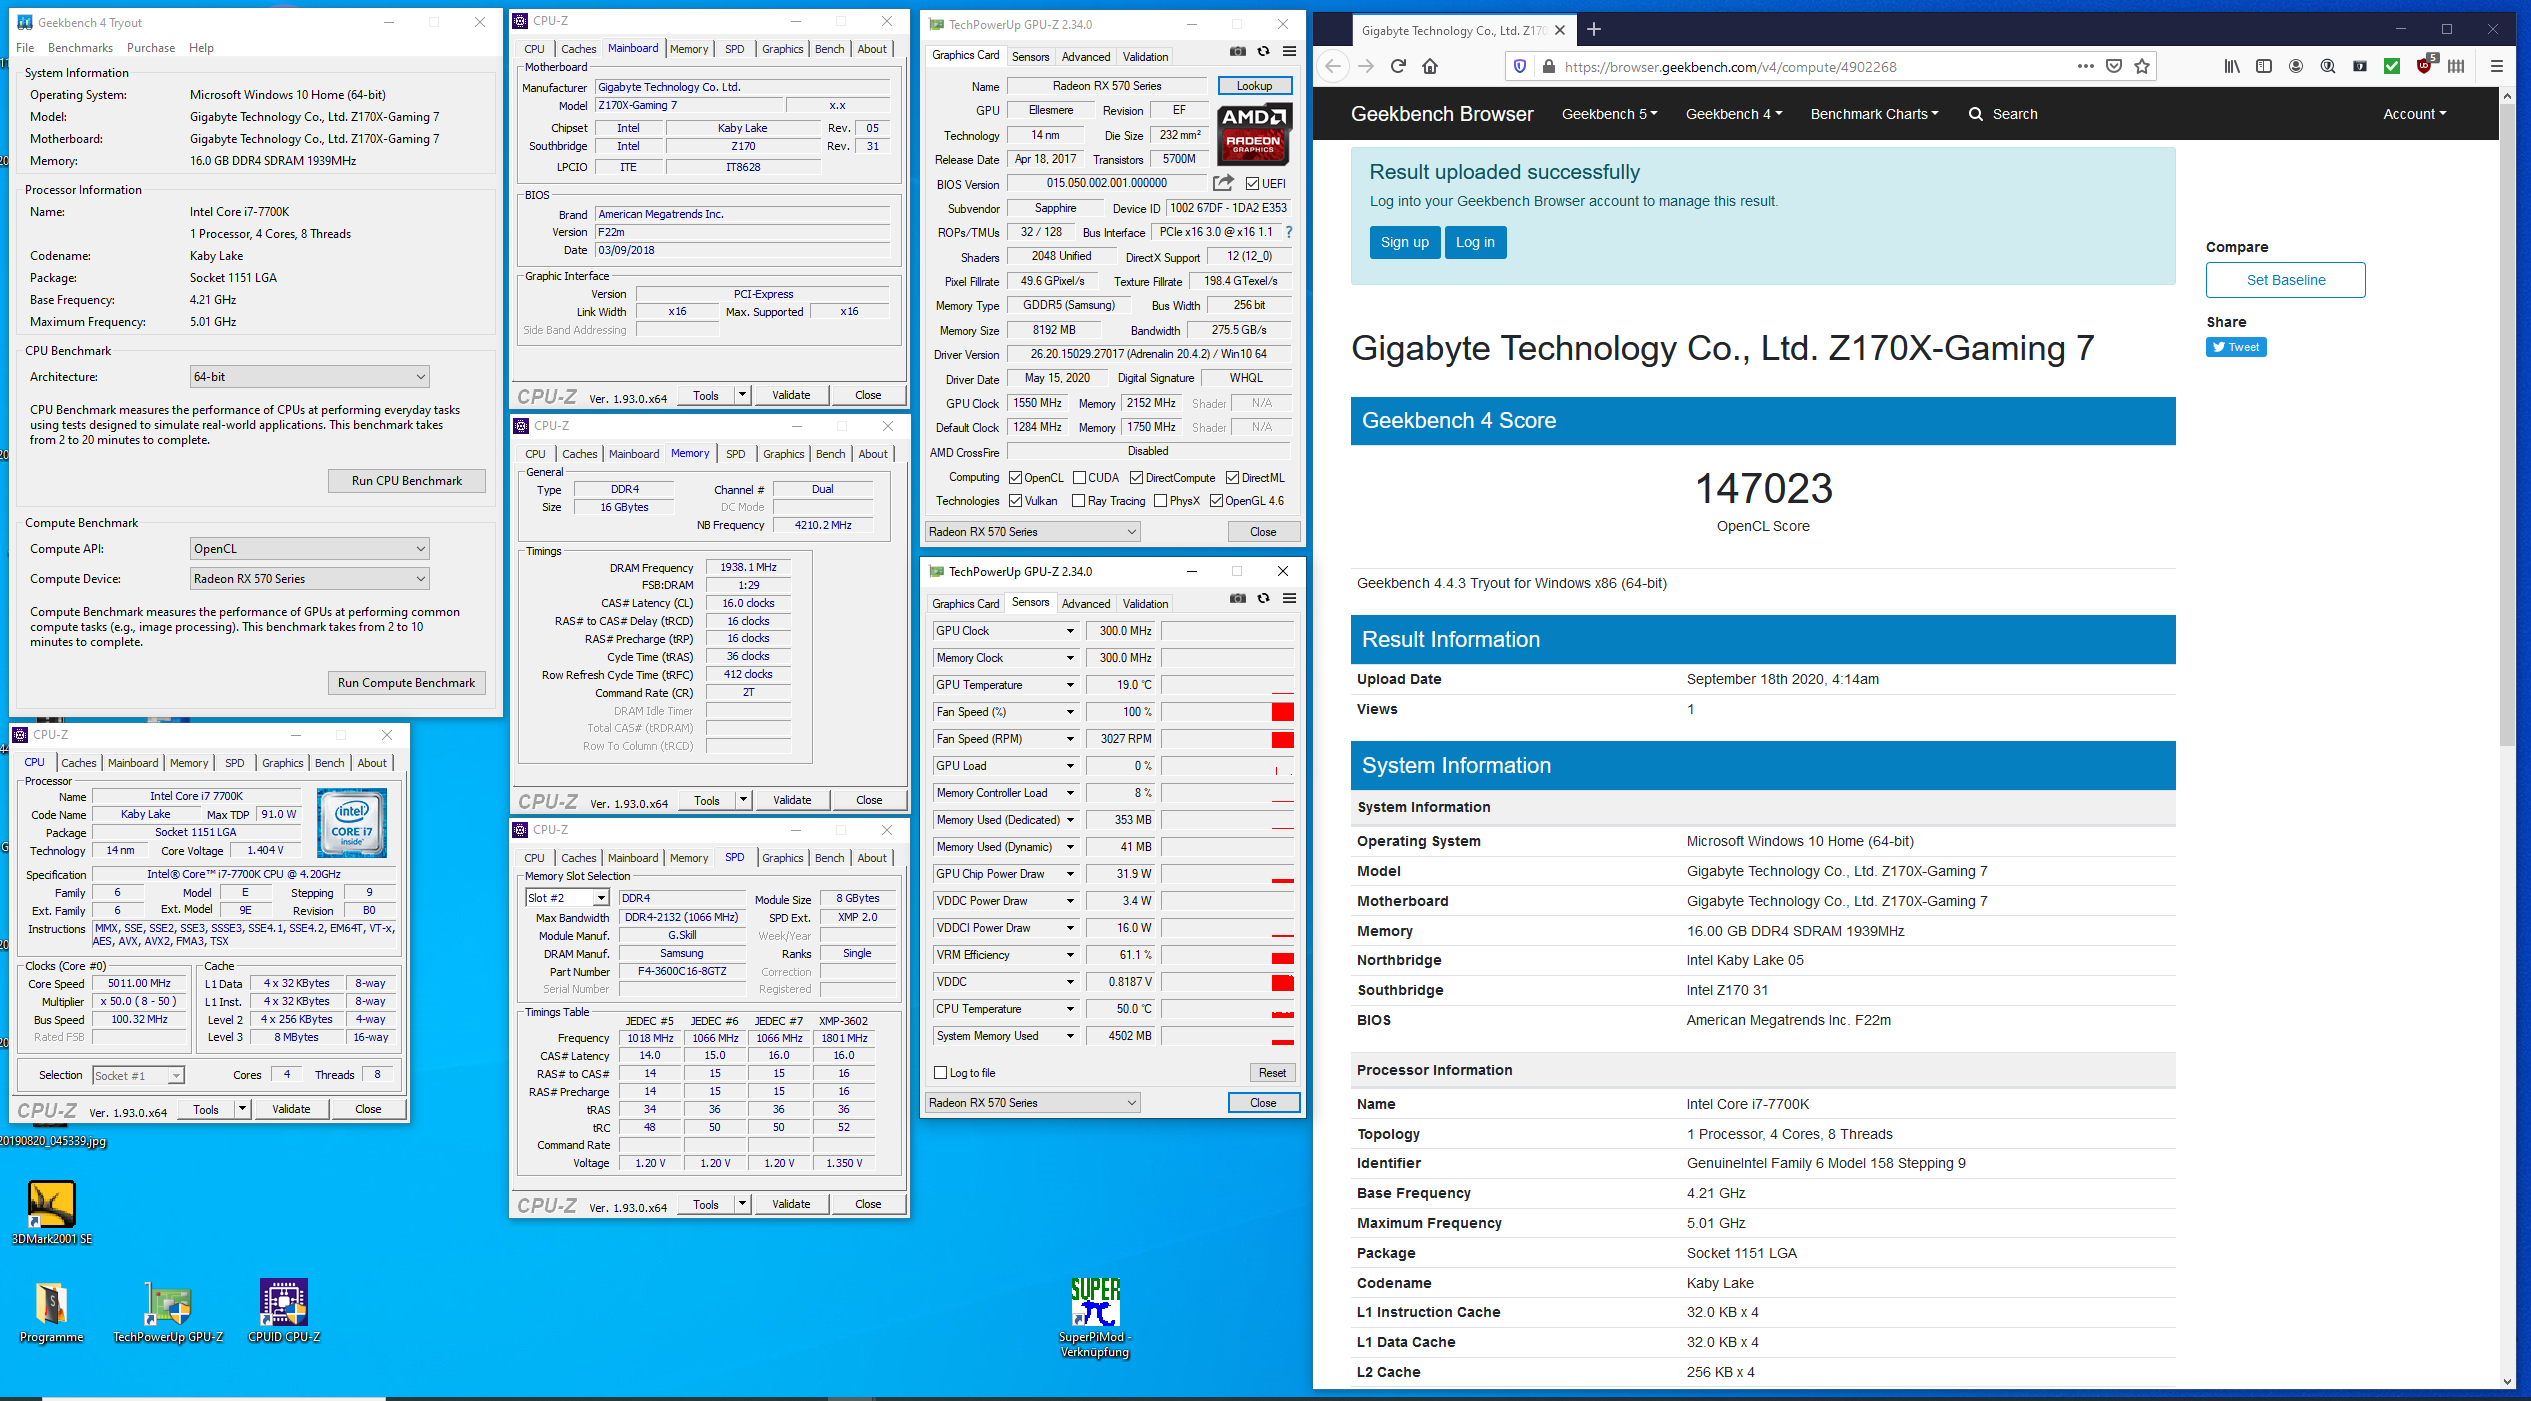Enable the Log to file checkbox

[x=940, y=1073]
